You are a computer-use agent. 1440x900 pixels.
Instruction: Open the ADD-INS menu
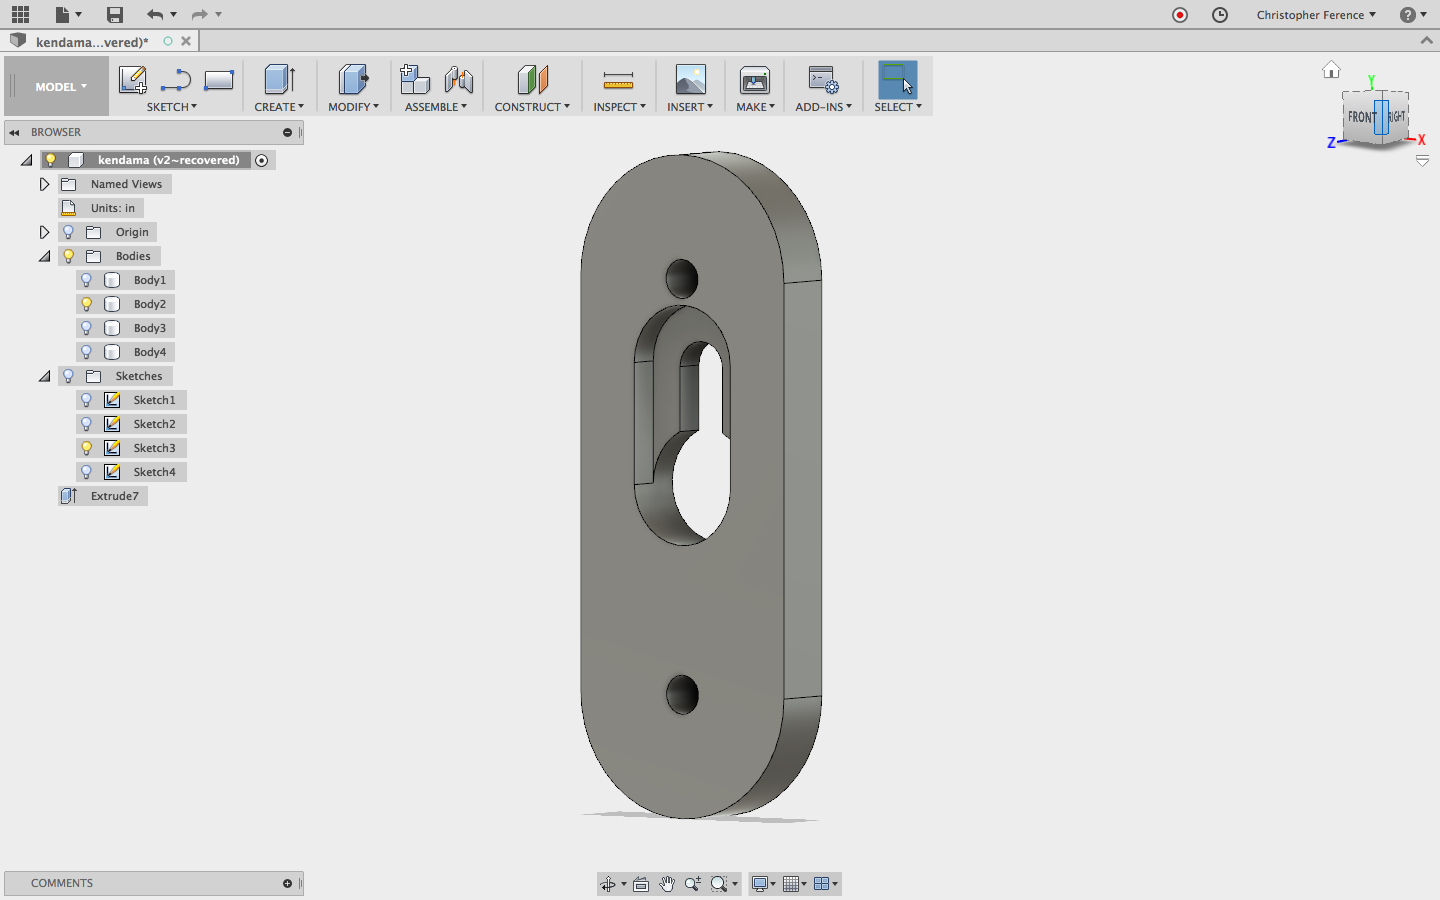(824, 107)
